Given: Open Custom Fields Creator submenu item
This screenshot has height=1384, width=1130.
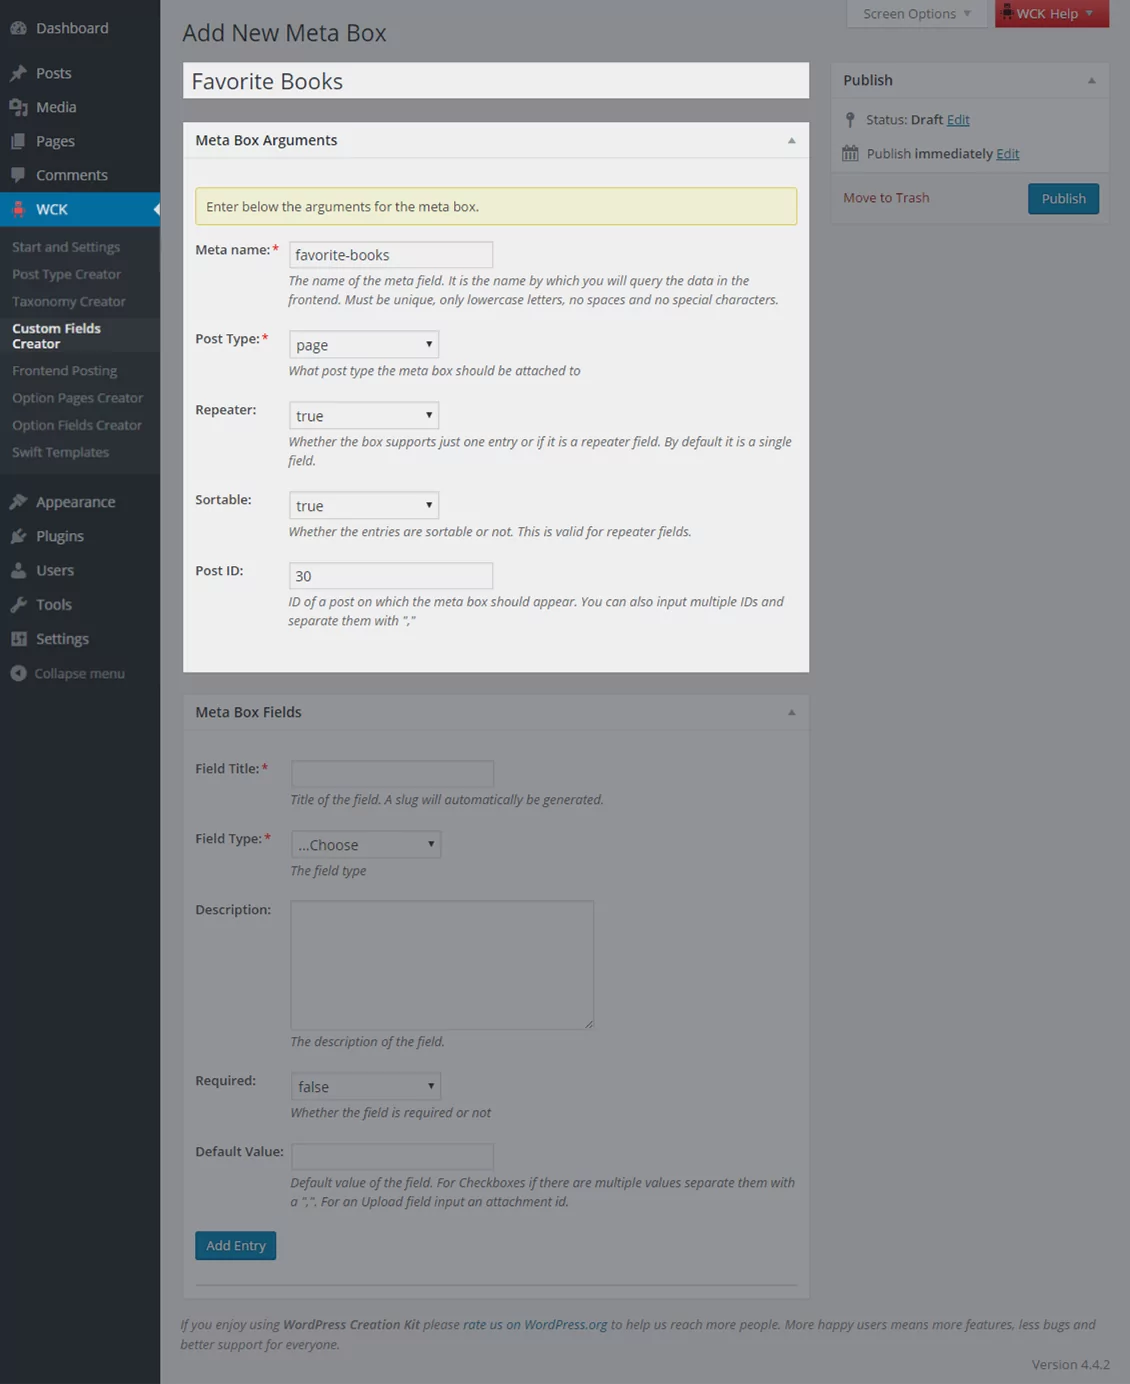Looking at the screenshot, I should (x=56, y=336).
